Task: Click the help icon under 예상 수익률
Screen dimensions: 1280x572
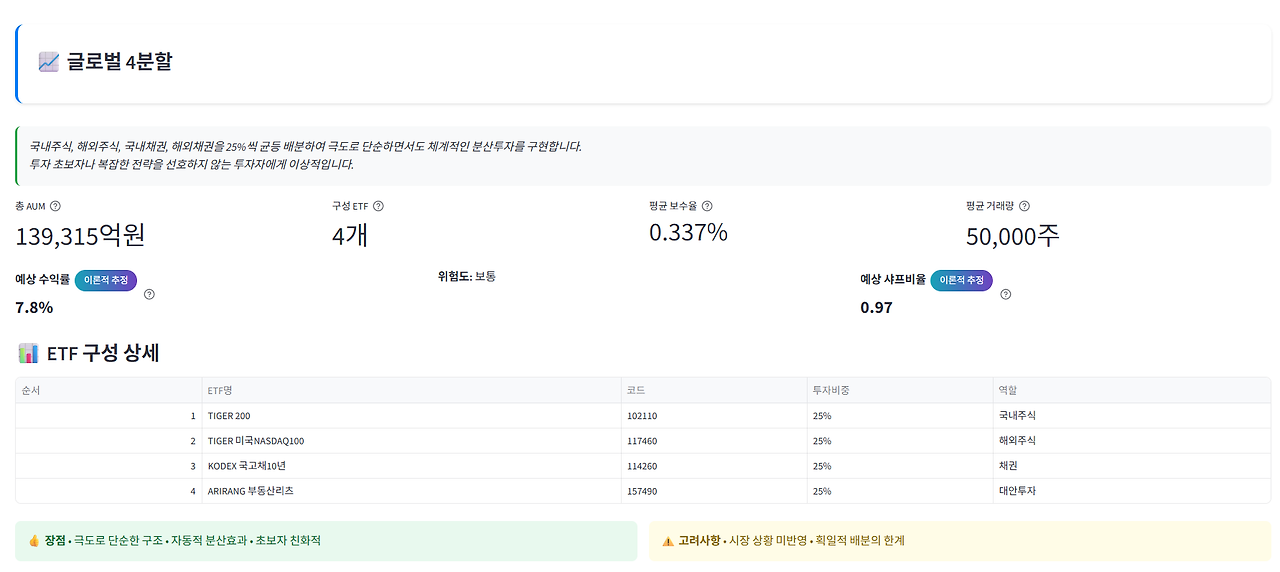Action: point(149,294)
